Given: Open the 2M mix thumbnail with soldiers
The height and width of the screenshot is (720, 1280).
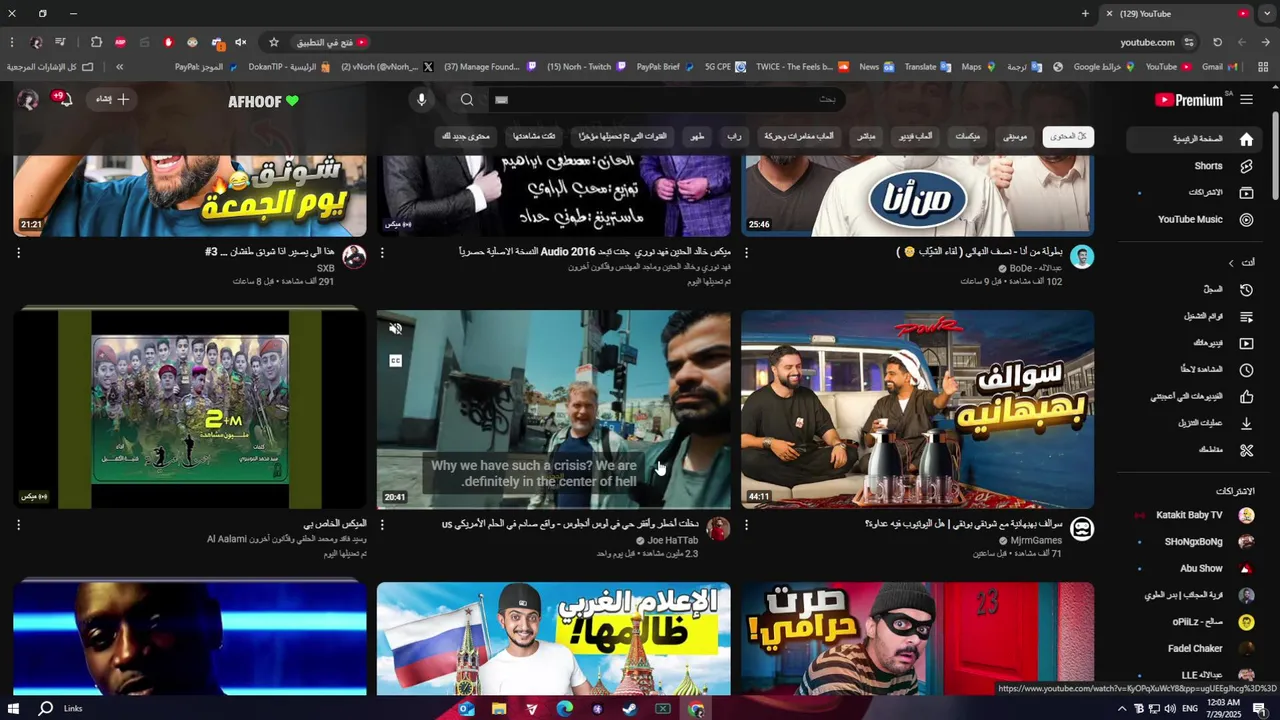Looking at the screenshot, I should coord(190,409).
